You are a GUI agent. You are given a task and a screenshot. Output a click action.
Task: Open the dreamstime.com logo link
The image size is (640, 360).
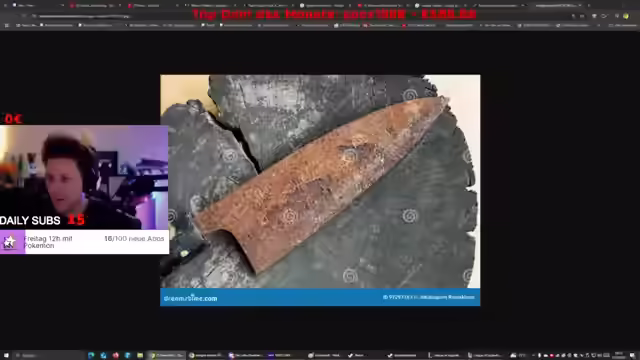pos(190,298)
